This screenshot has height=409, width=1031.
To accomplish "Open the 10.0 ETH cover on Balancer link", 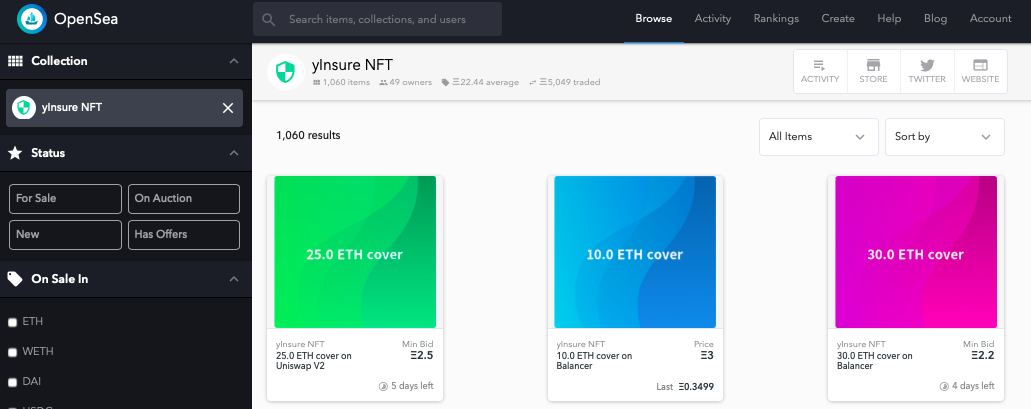I will point(594,361).
